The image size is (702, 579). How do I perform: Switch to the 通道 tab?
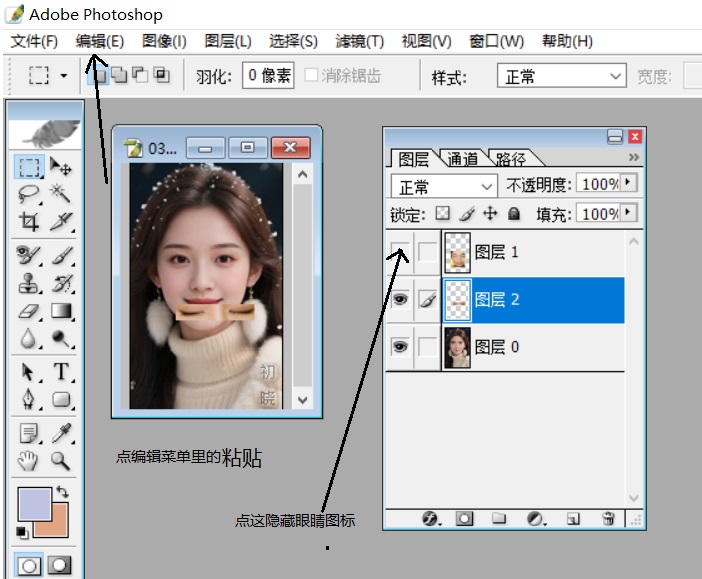pos(461,158)
